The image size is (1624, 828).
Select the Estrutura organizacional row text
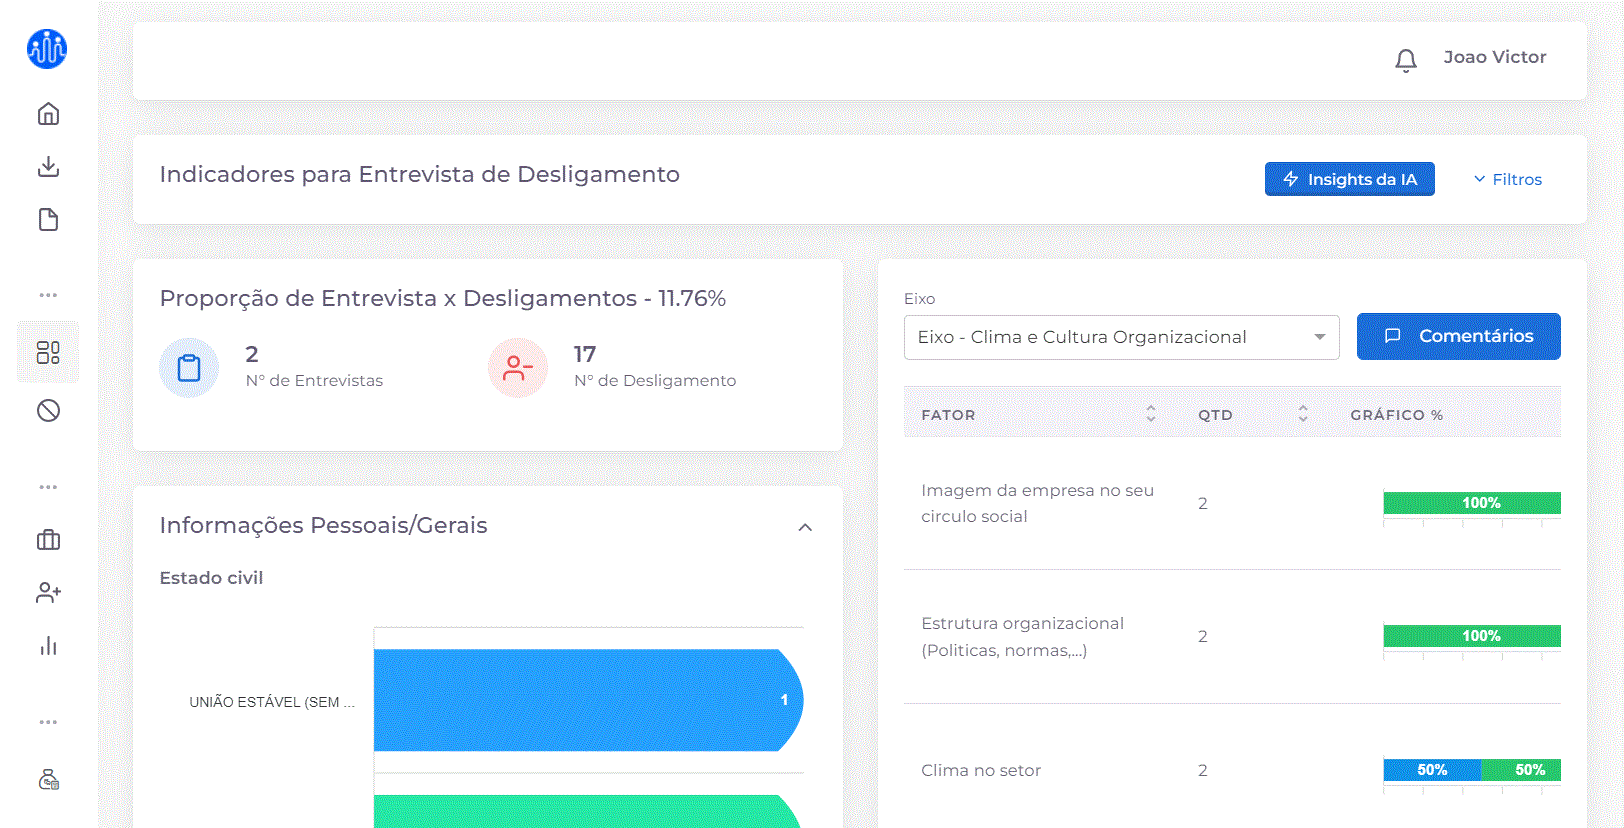(1022, 636)
